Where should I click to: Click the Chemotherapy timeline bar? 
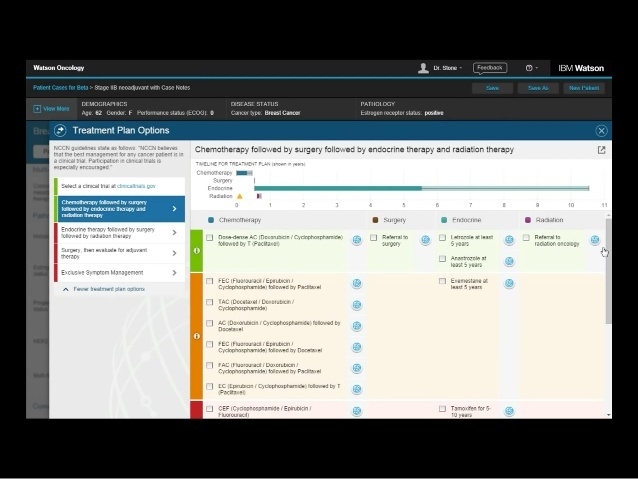coord(244,173)
